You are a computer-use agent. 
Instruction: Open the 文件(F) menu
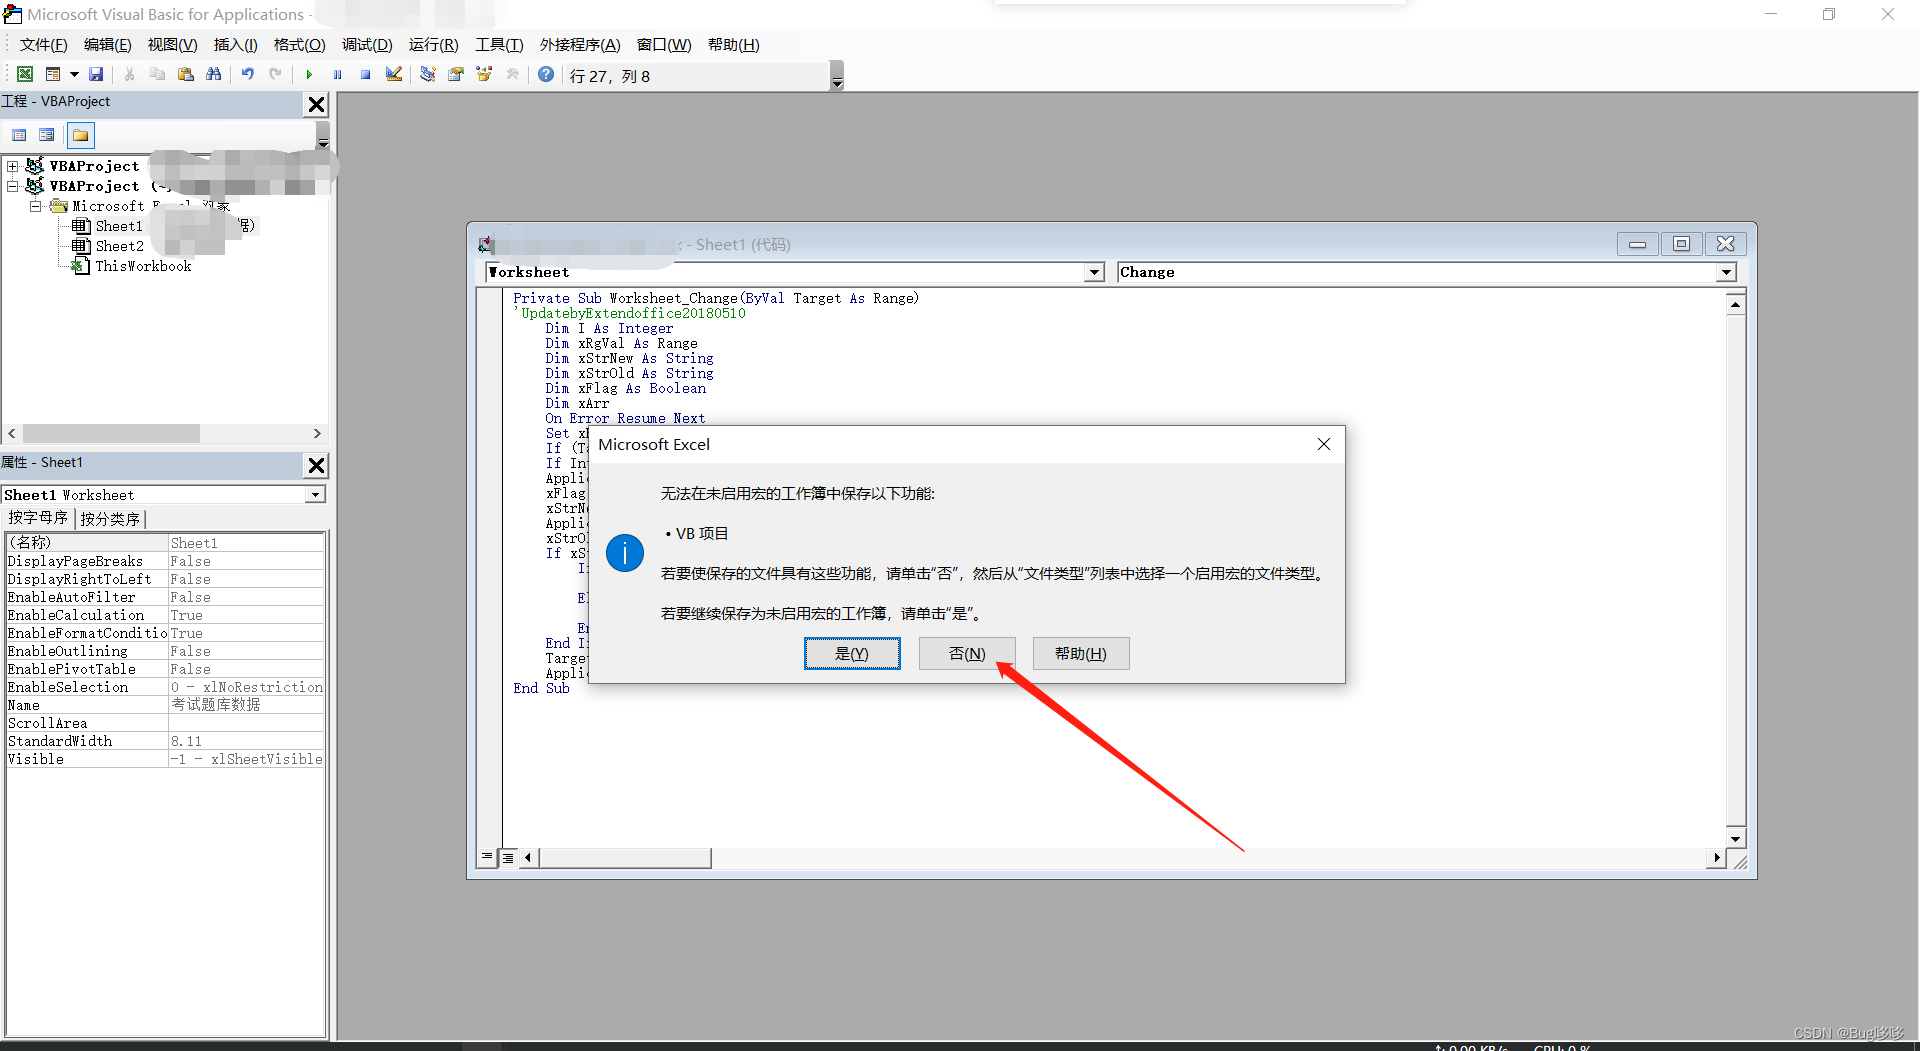click(x=43, y=45)
